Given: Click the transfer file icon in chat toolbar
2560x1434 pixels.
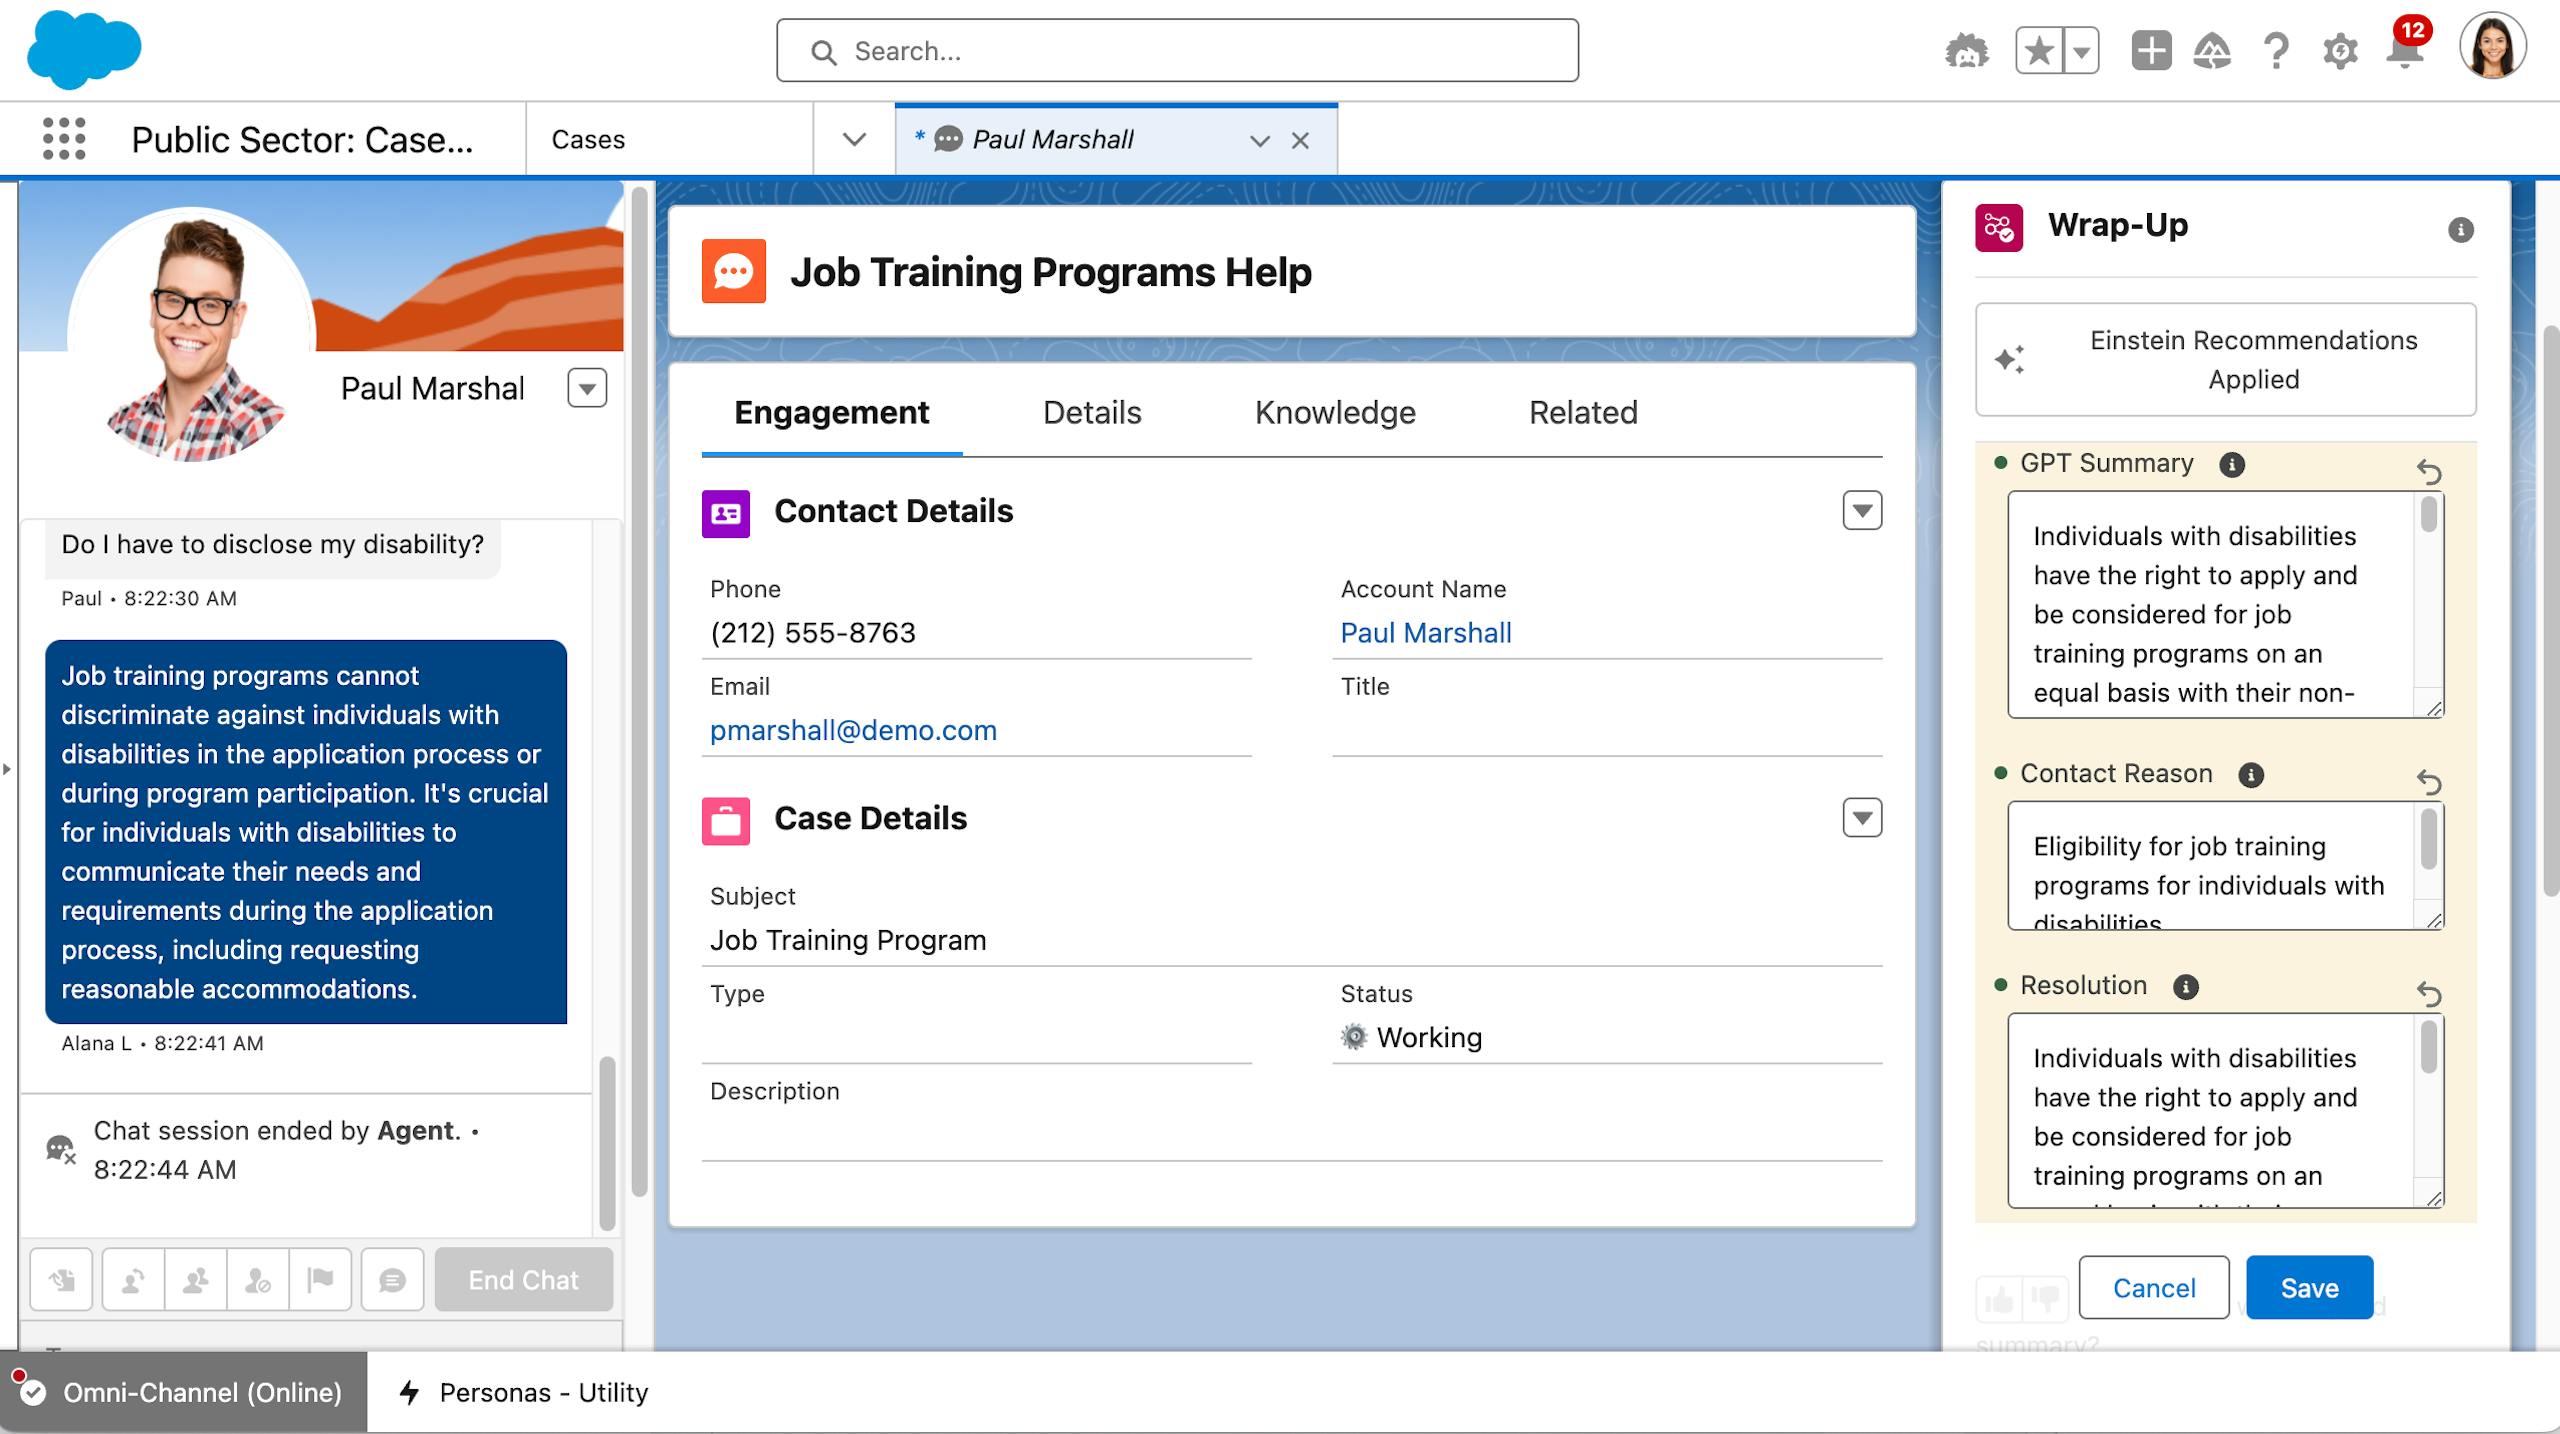Looking at the screenshot, I should [x=62, y=1280].
